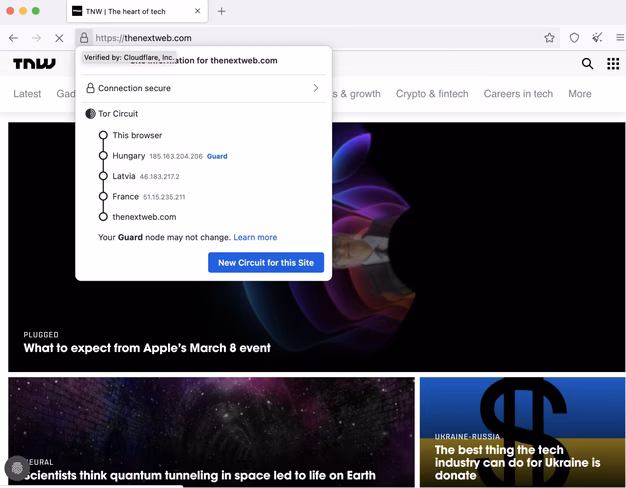Click thenextweb.com circuit destination entry
626x488 pixels.
[137, 217]
